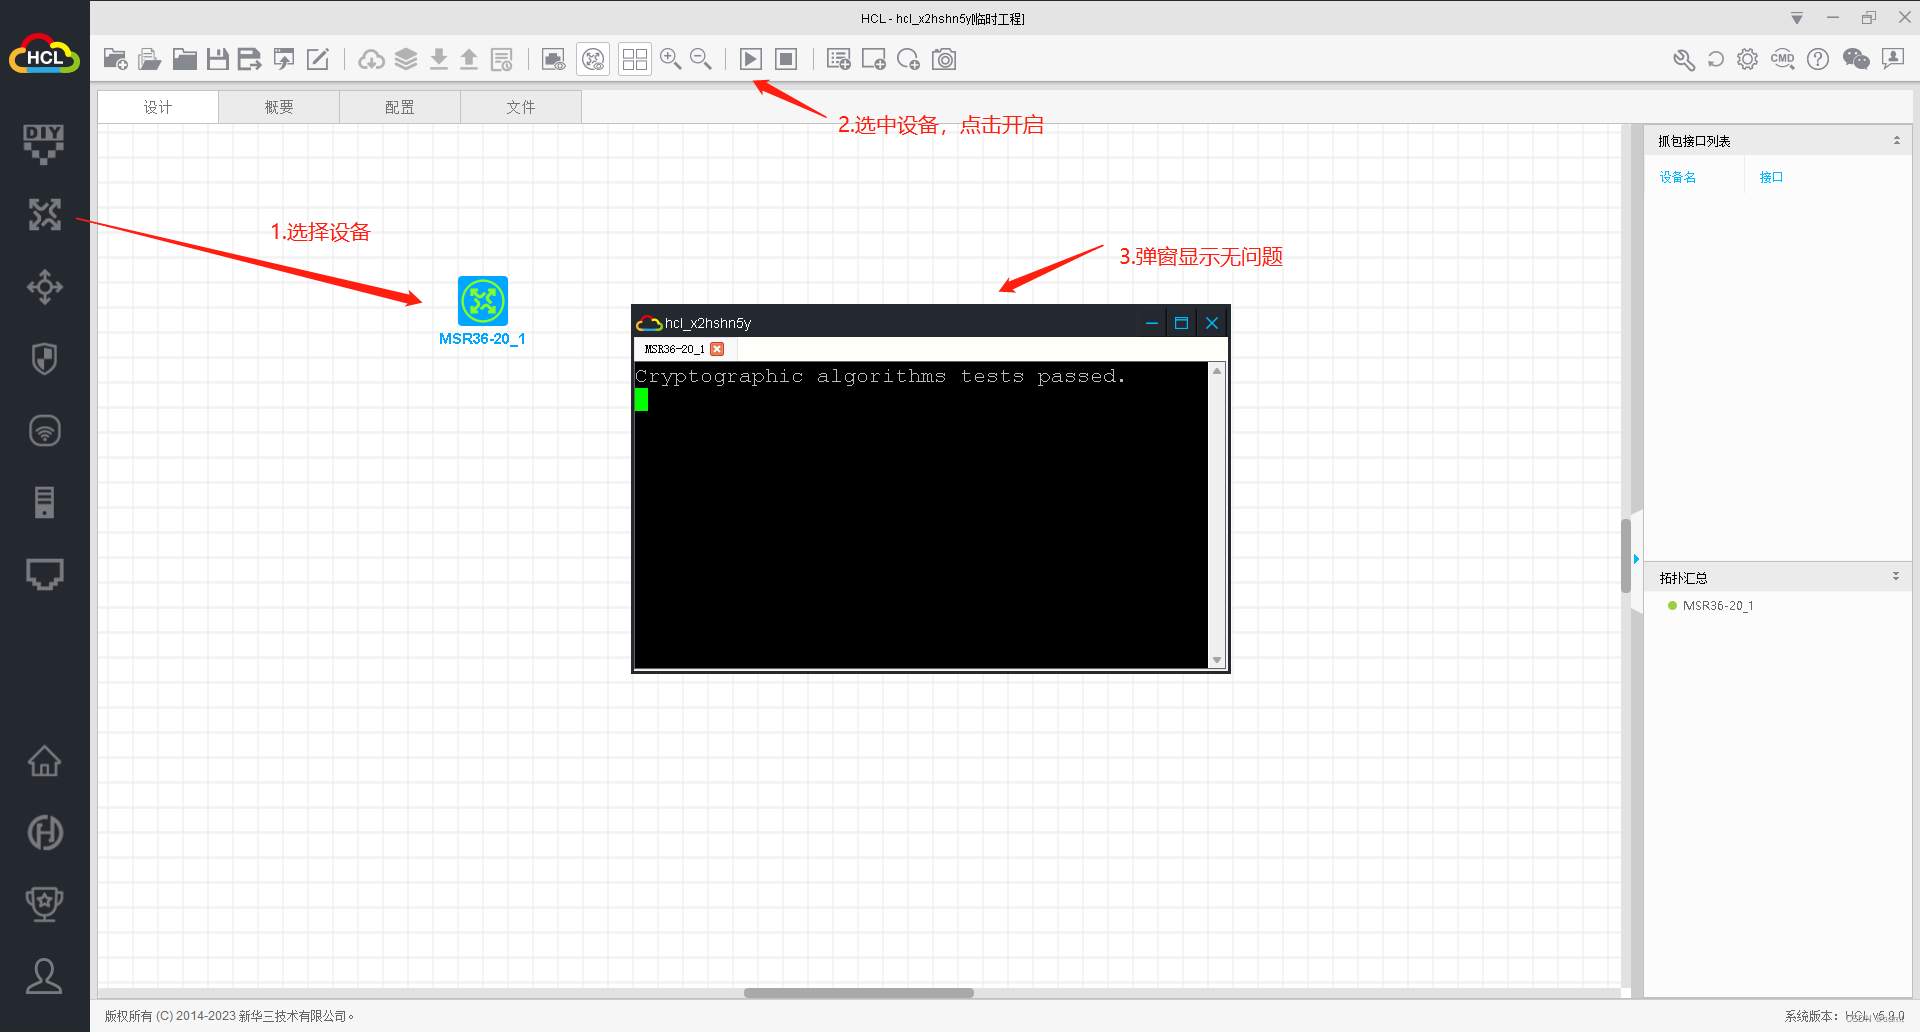Click the trophy star sidebar icon
This screenshot has width=1920, height=1032.
[x=44, y=904]
